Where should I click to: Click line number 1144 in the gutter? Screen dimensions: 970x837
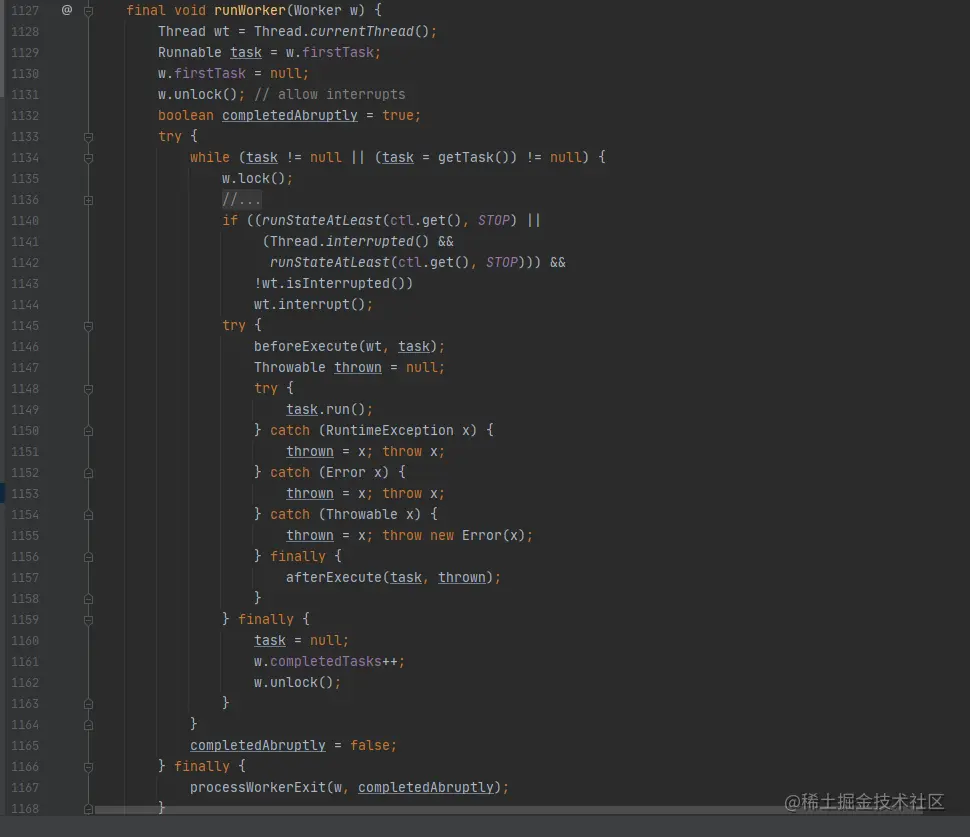coord(25,305)
